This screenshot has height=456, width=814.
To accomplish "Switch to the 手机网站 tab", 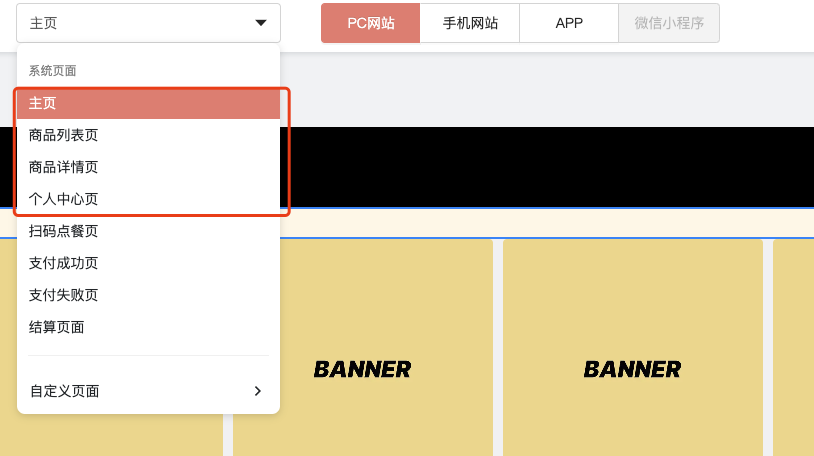I will pos(470,23).
